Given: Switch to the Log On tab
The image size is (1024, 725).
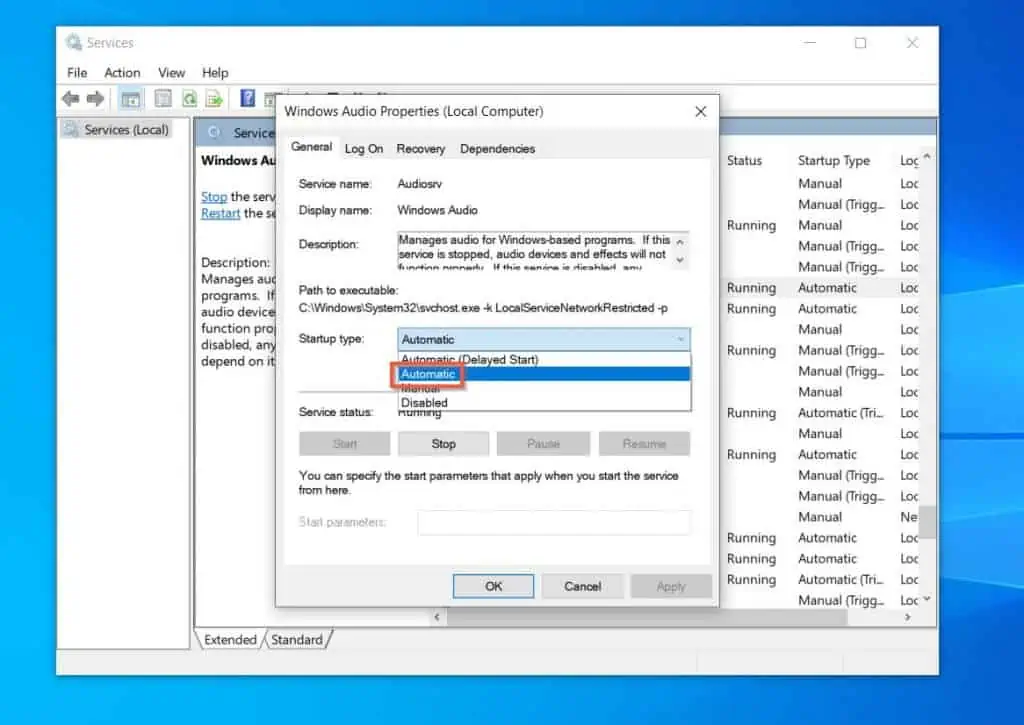Looking at the screenshot, I should [364, 149].
